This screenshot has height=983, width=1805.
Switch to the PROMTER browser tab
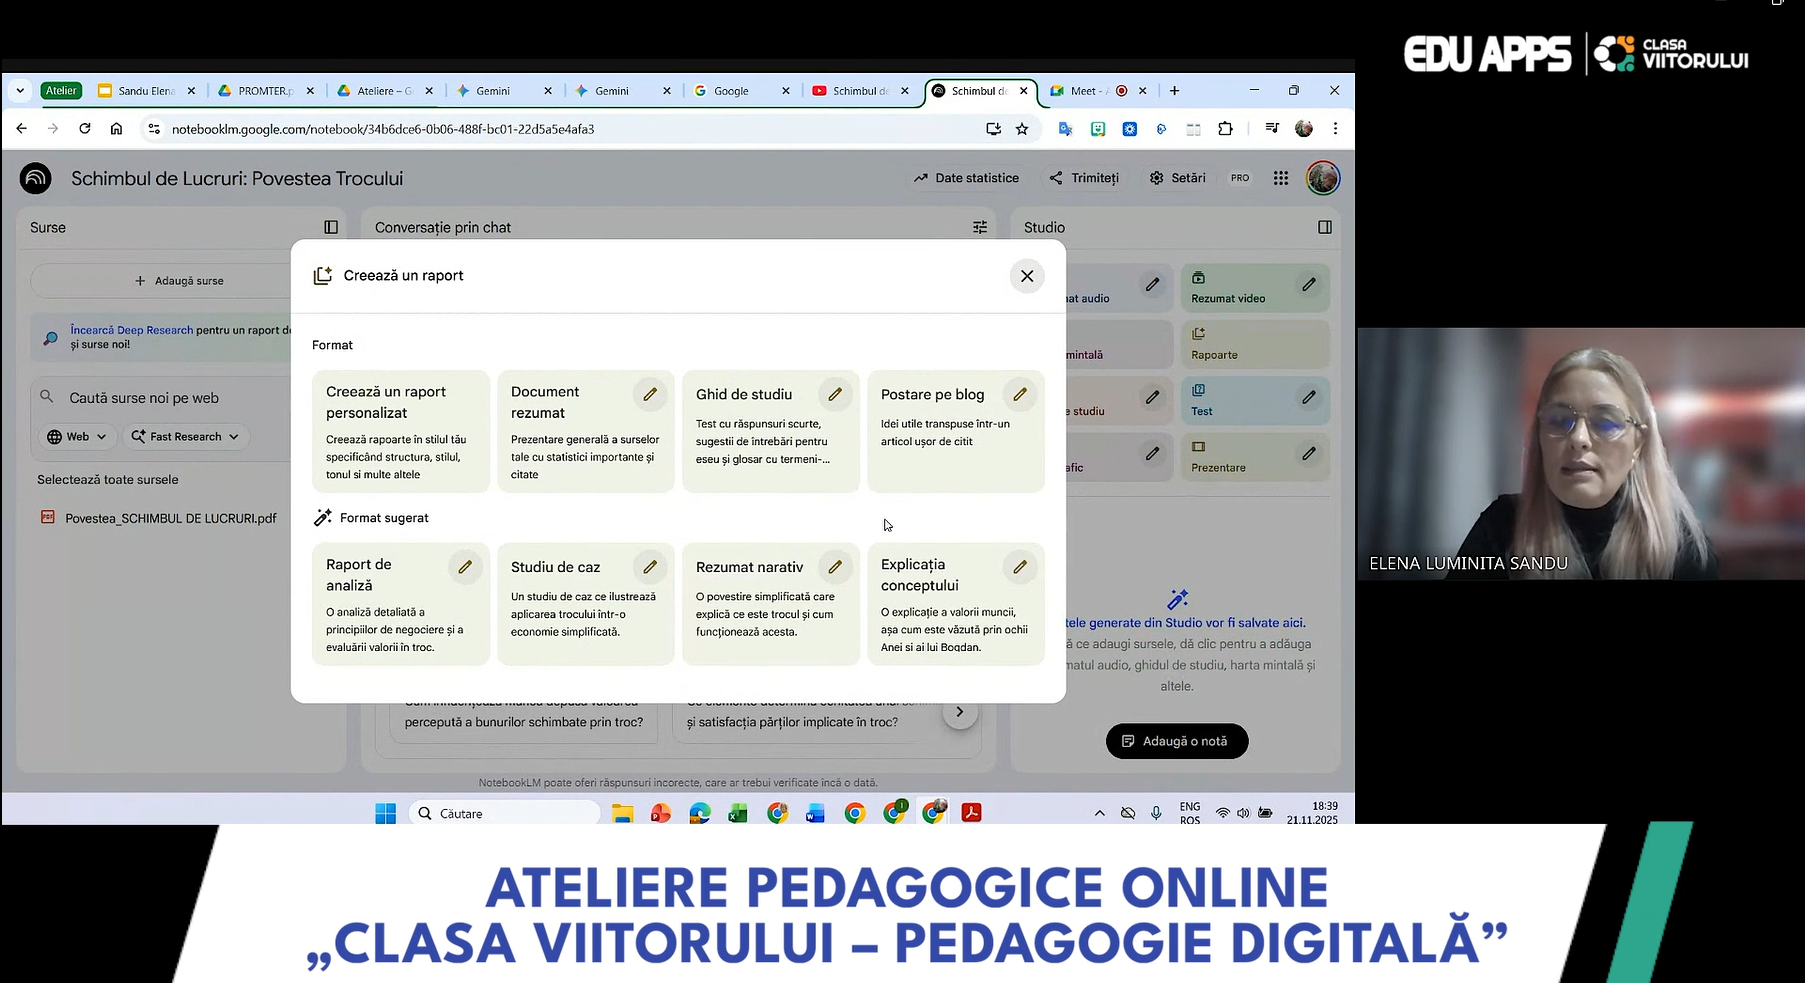coord(266,91)
